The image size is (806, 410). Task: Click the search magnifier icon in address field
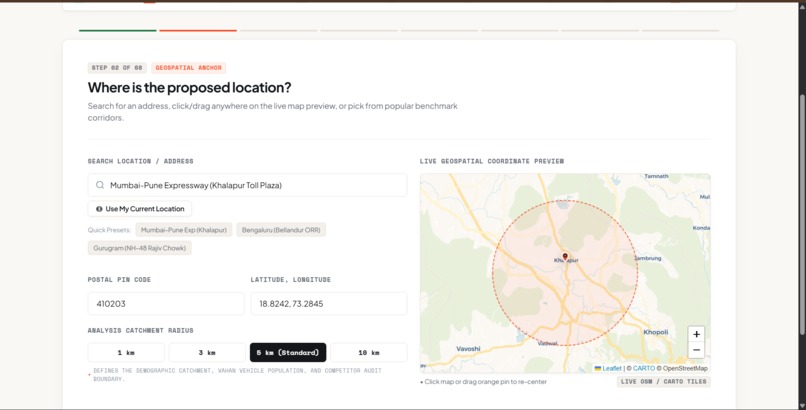click(100, 185)
